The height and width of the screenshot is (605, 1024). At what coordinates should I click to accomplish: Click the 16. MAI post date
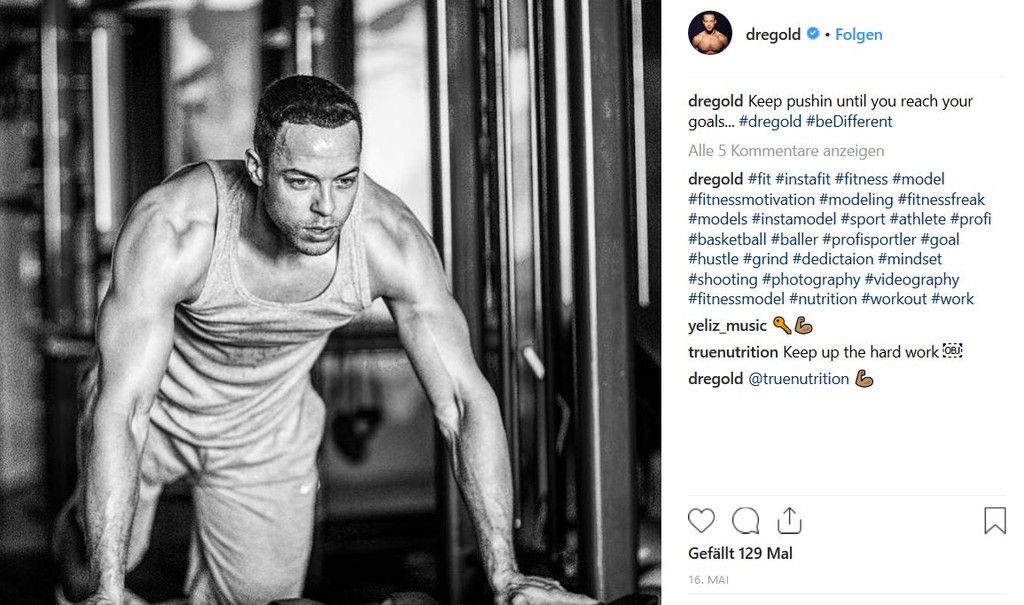click(709, 580)
